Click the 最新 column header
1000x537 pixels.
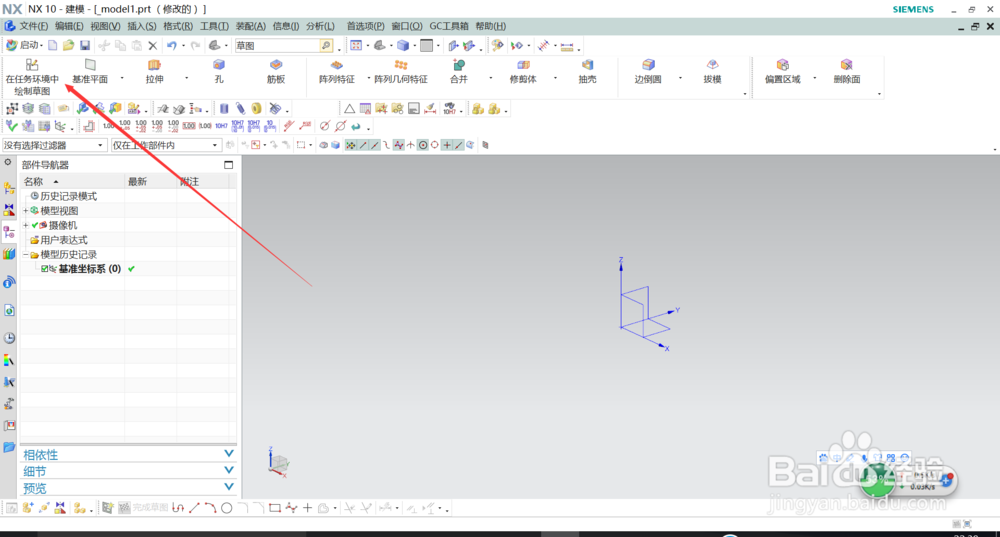[151, 182]
